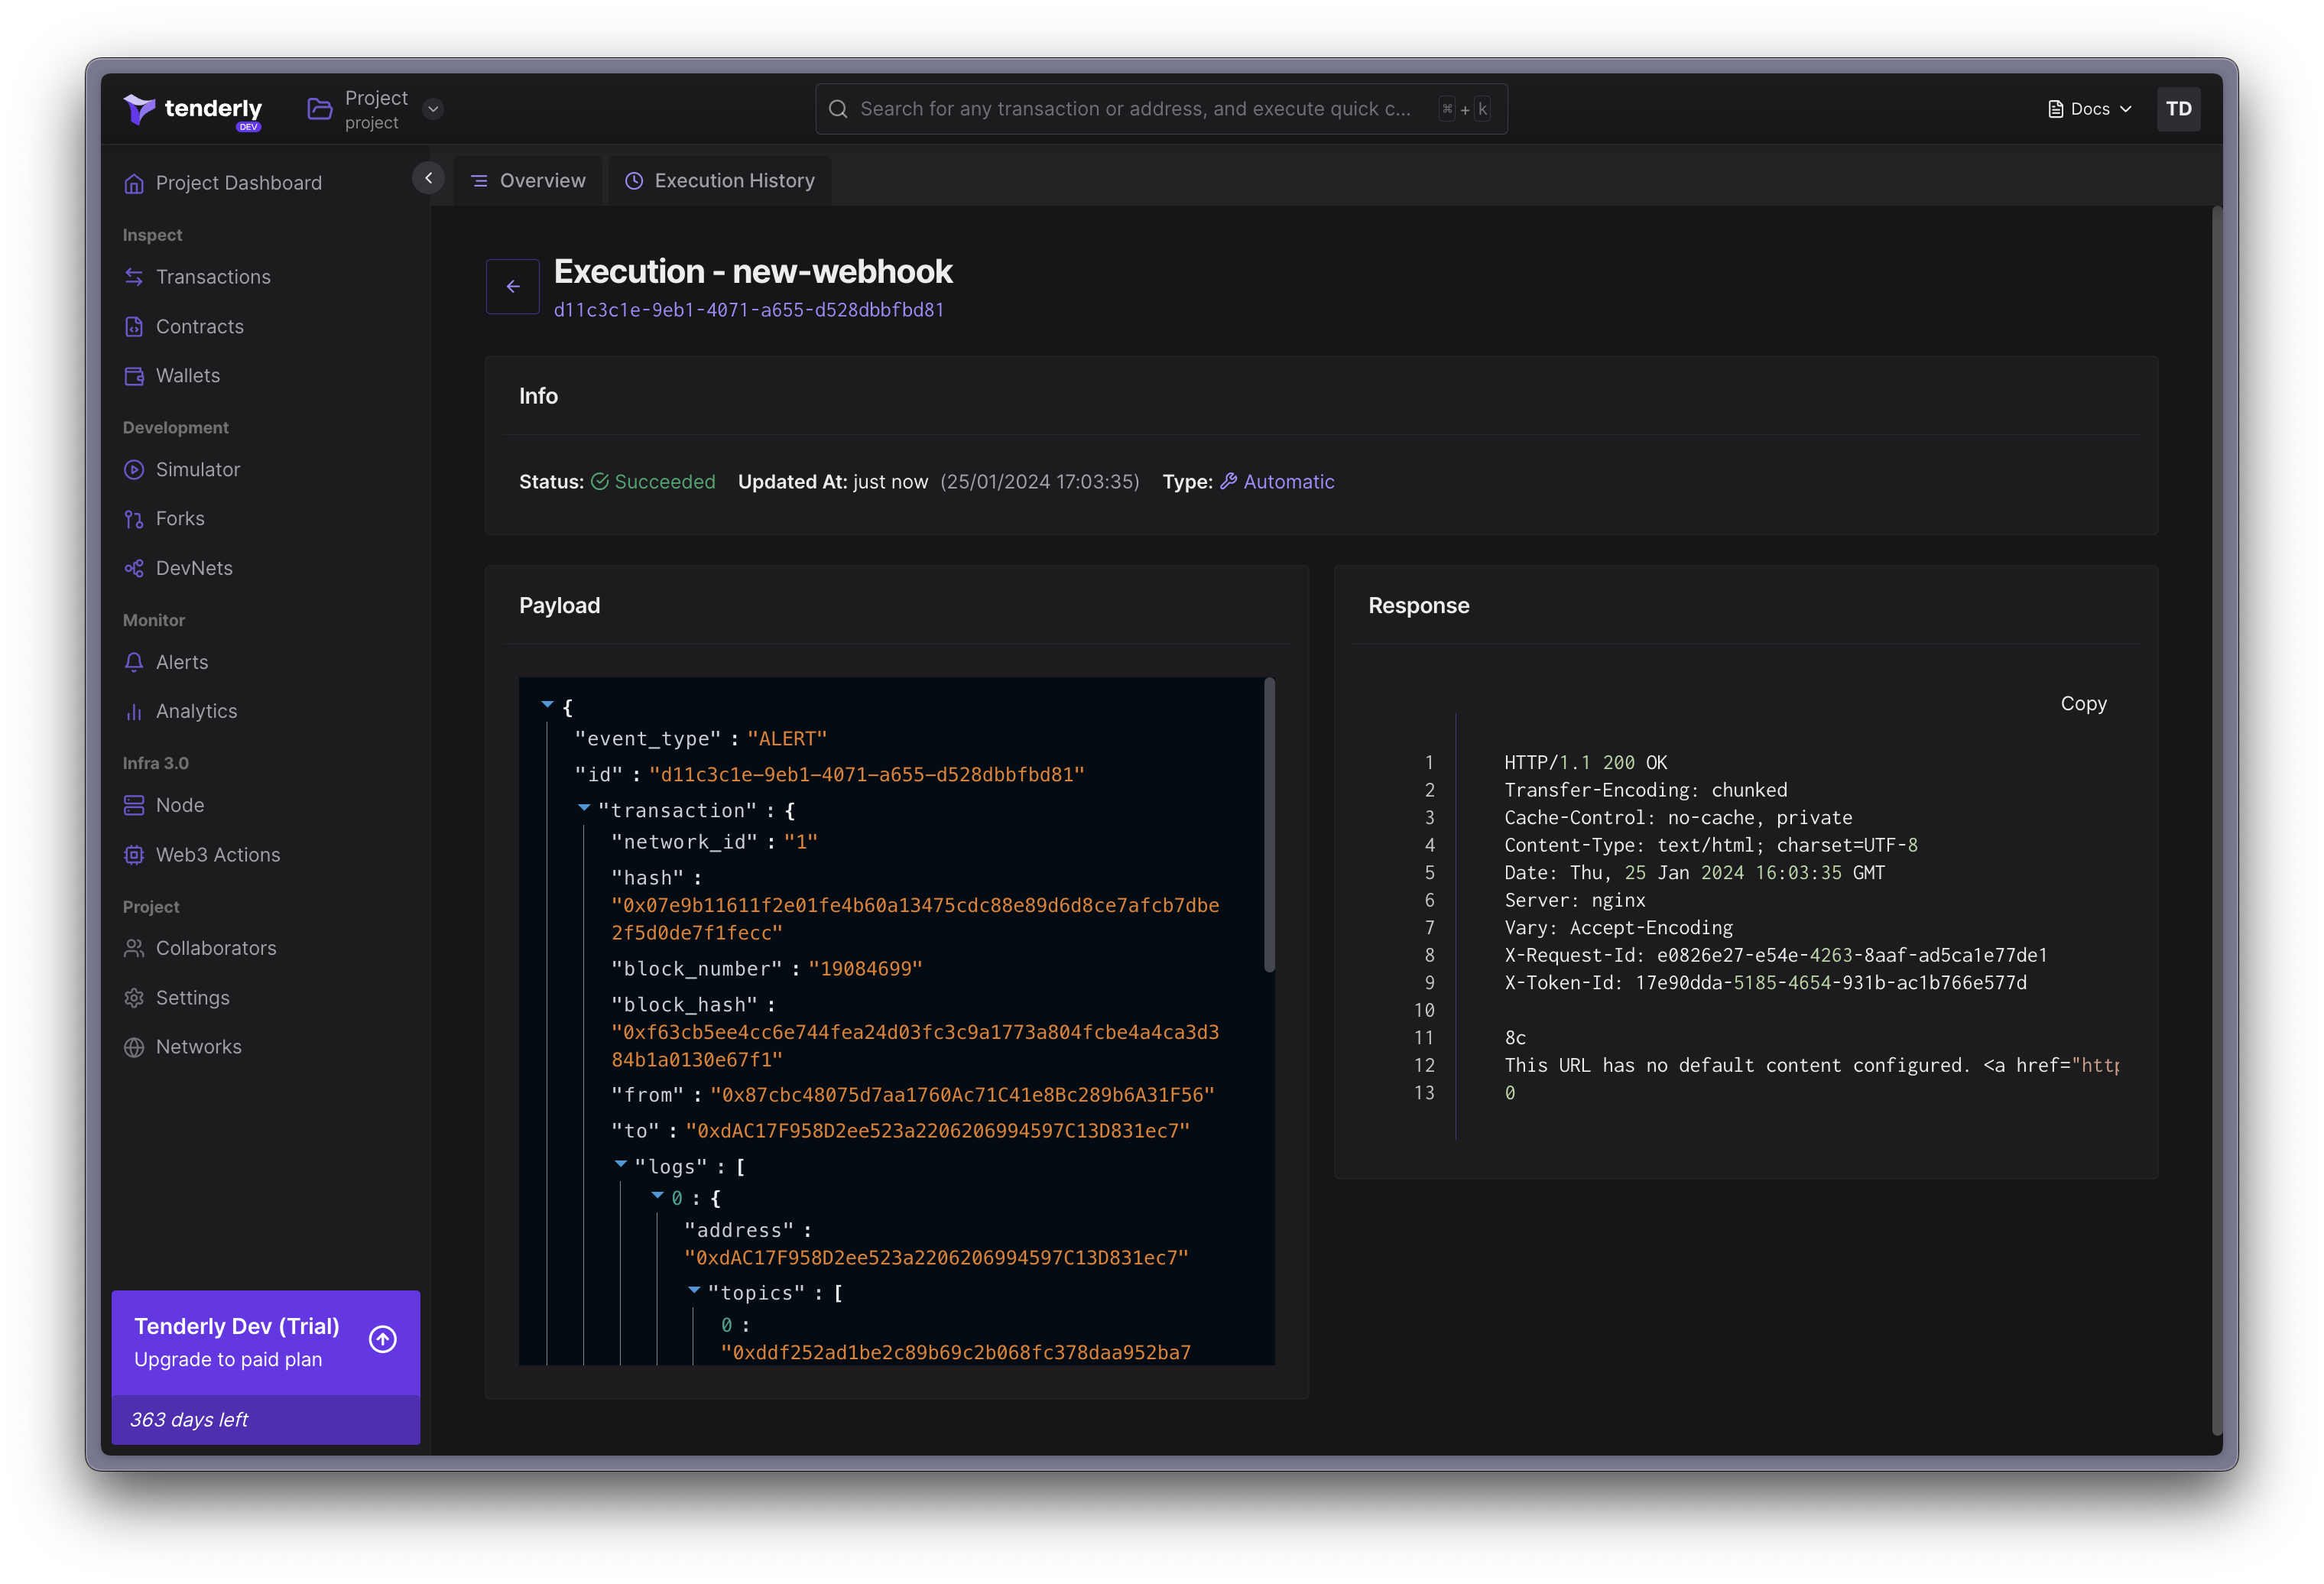The height and width of the screenshot is (1584, 2324).
Task: Click the "block_number" value 19084699
Action: click(865, 969)
